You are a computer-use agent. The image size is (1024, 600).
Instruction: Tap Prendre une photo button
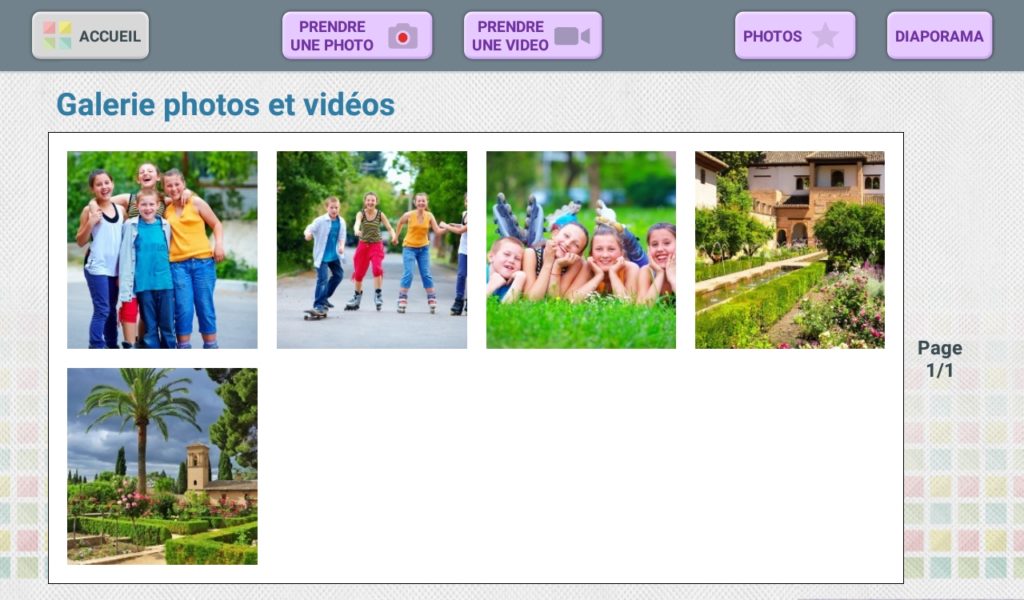357,36
